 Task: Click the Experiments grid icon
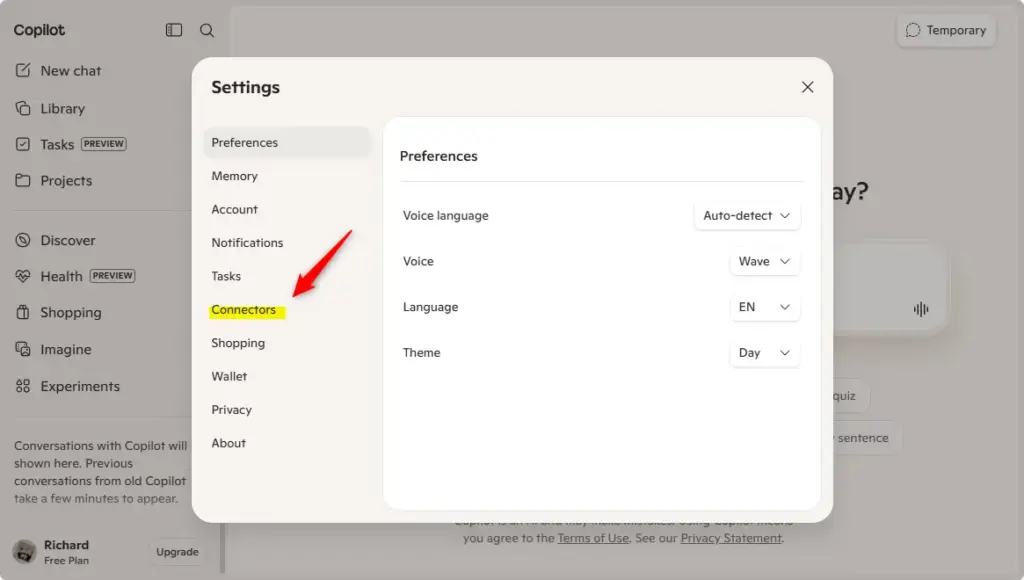23,386
